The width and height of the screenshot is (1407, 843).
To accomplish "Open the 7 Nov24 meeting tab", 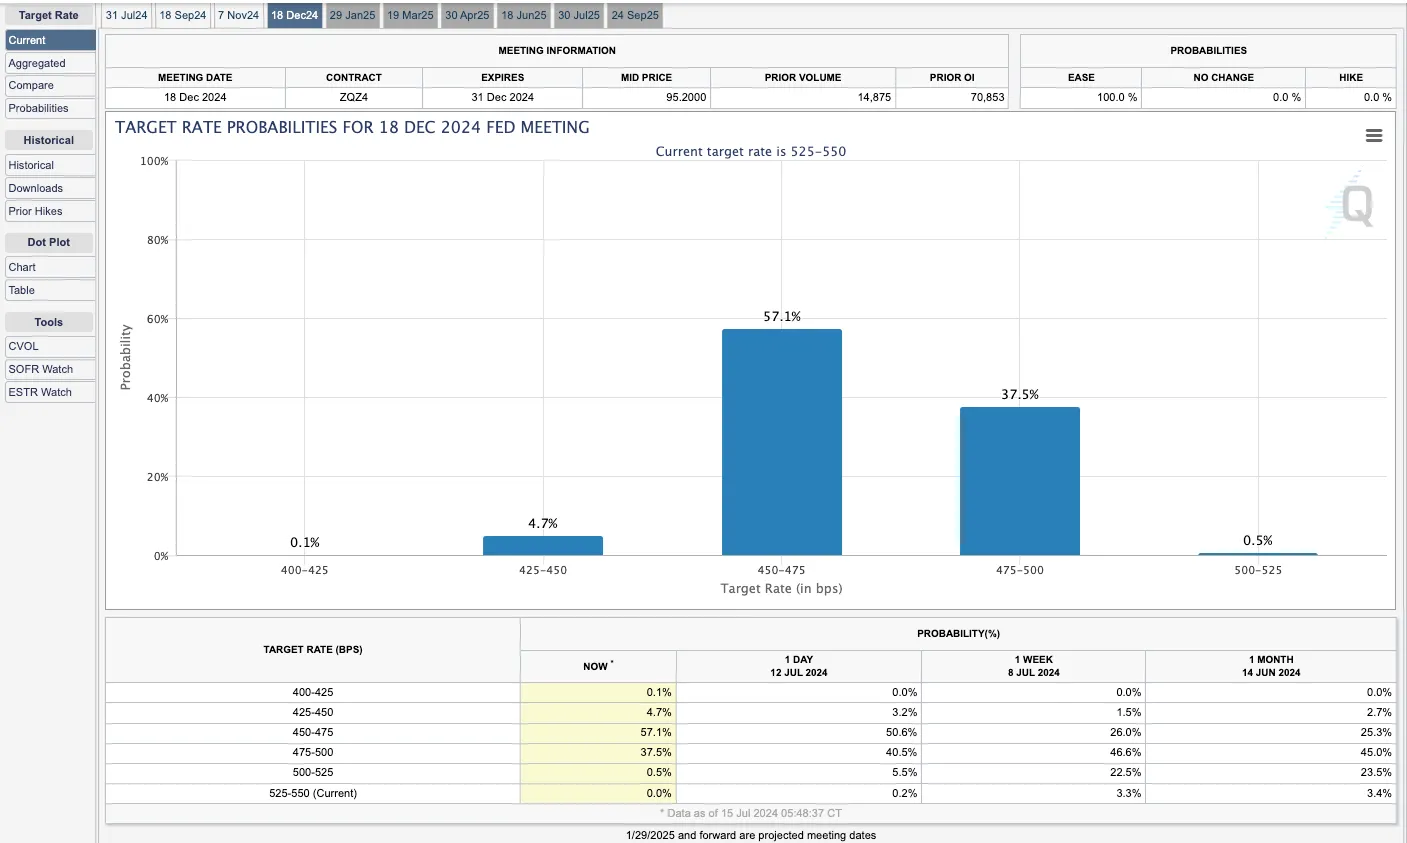I will (x=238, y=15).
